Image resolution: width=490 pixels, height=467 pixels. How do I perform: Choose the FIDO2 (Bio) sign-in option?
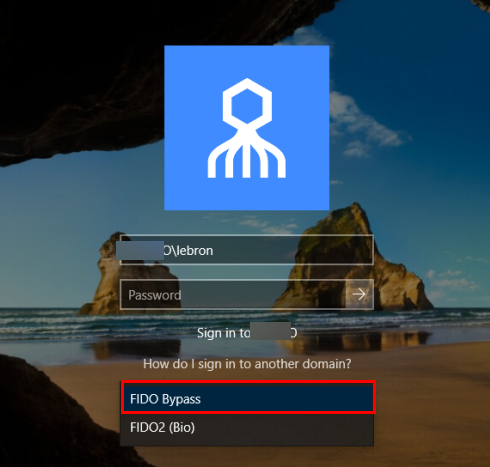[247, 428]
